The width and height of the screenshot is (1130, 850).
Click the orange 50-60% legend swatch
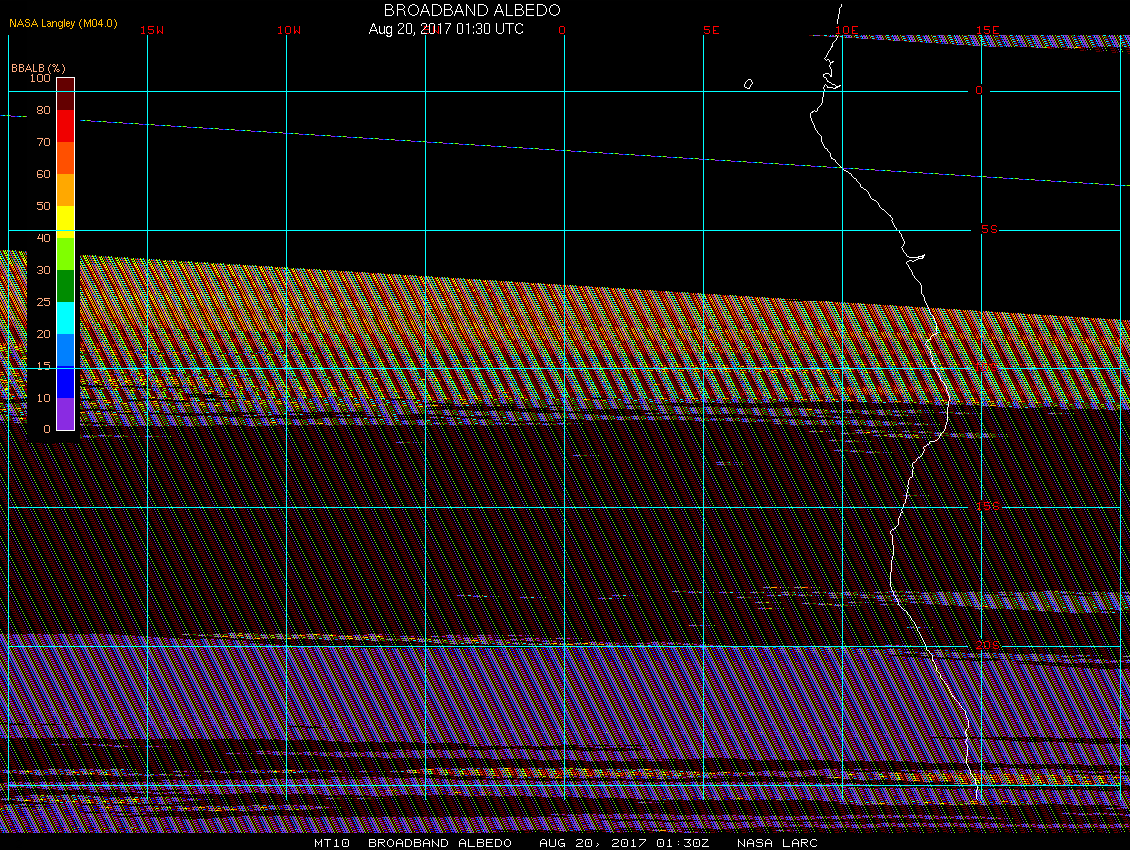(x=65, y=189)
